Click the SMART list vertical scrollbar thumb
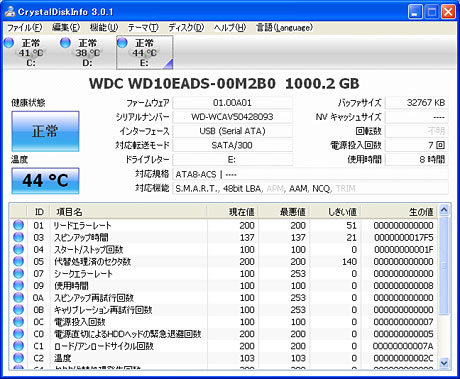The height and width of the screenshot is (379, 460). click(x=444, y=265)
